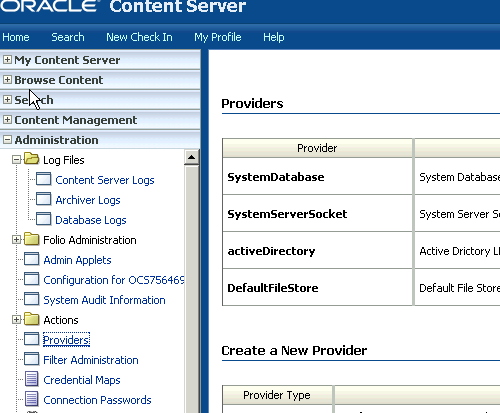Click the Connection Passwords document icon

tap(31, 399)
